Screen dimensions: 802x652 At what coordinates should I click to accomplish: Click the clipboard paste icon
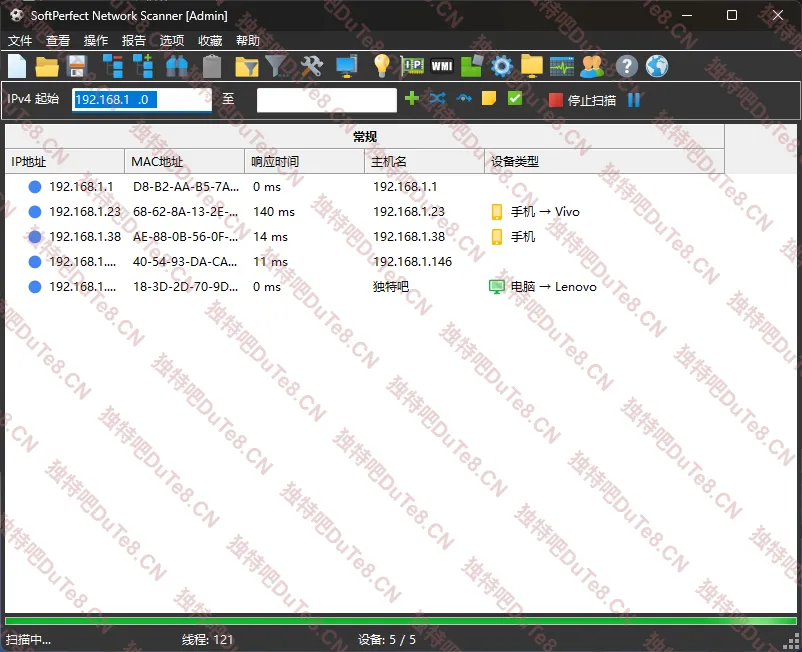[212, 66]
